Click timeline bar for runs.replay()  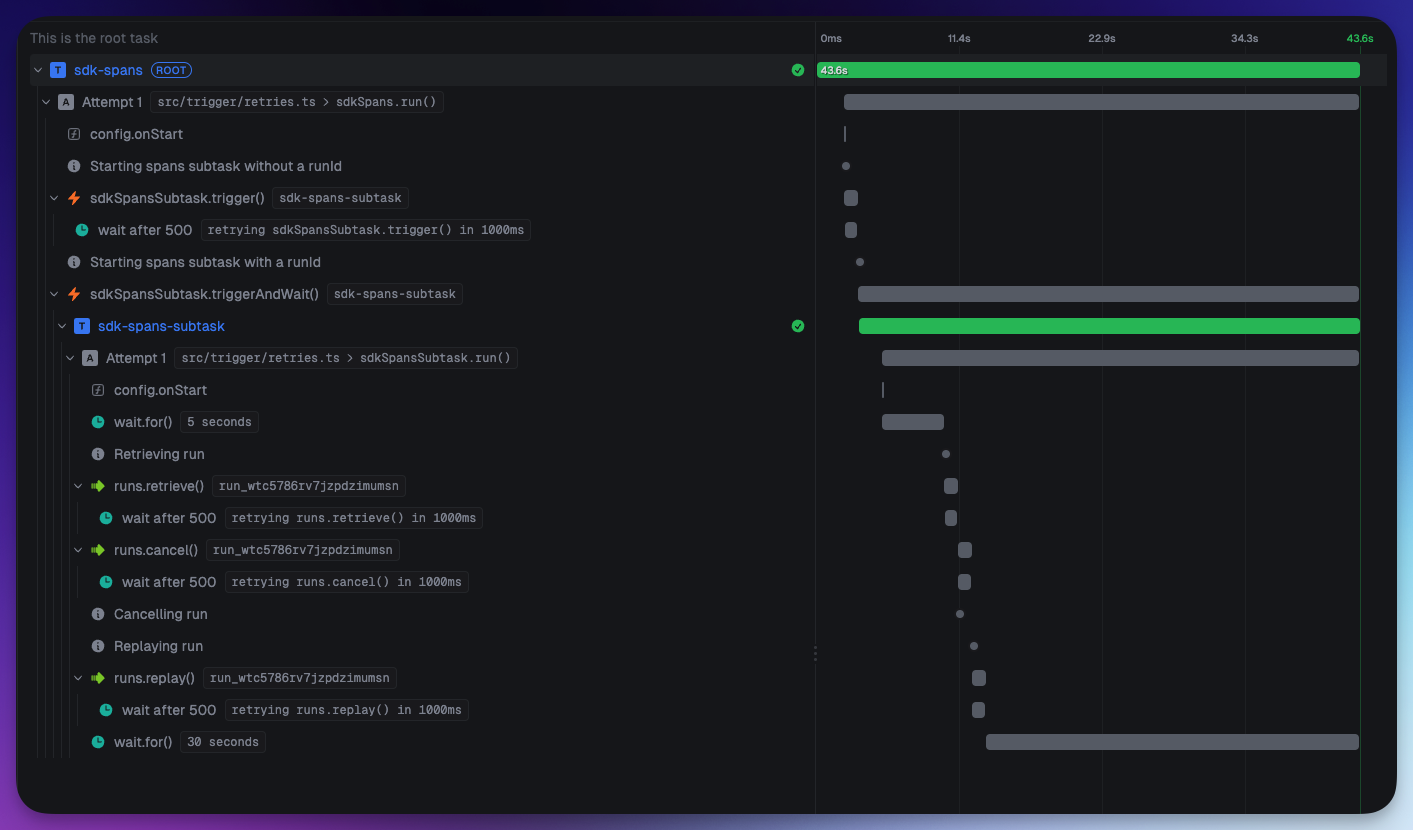[x=979, y=678]
